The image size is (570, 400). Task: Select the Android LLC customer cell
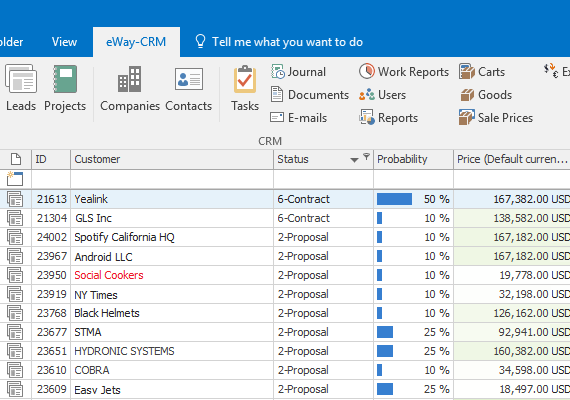coord(172,256)
